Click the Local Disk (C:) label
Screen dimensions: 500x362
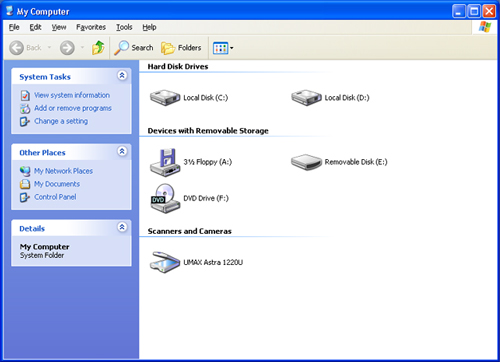coord(206,98)
